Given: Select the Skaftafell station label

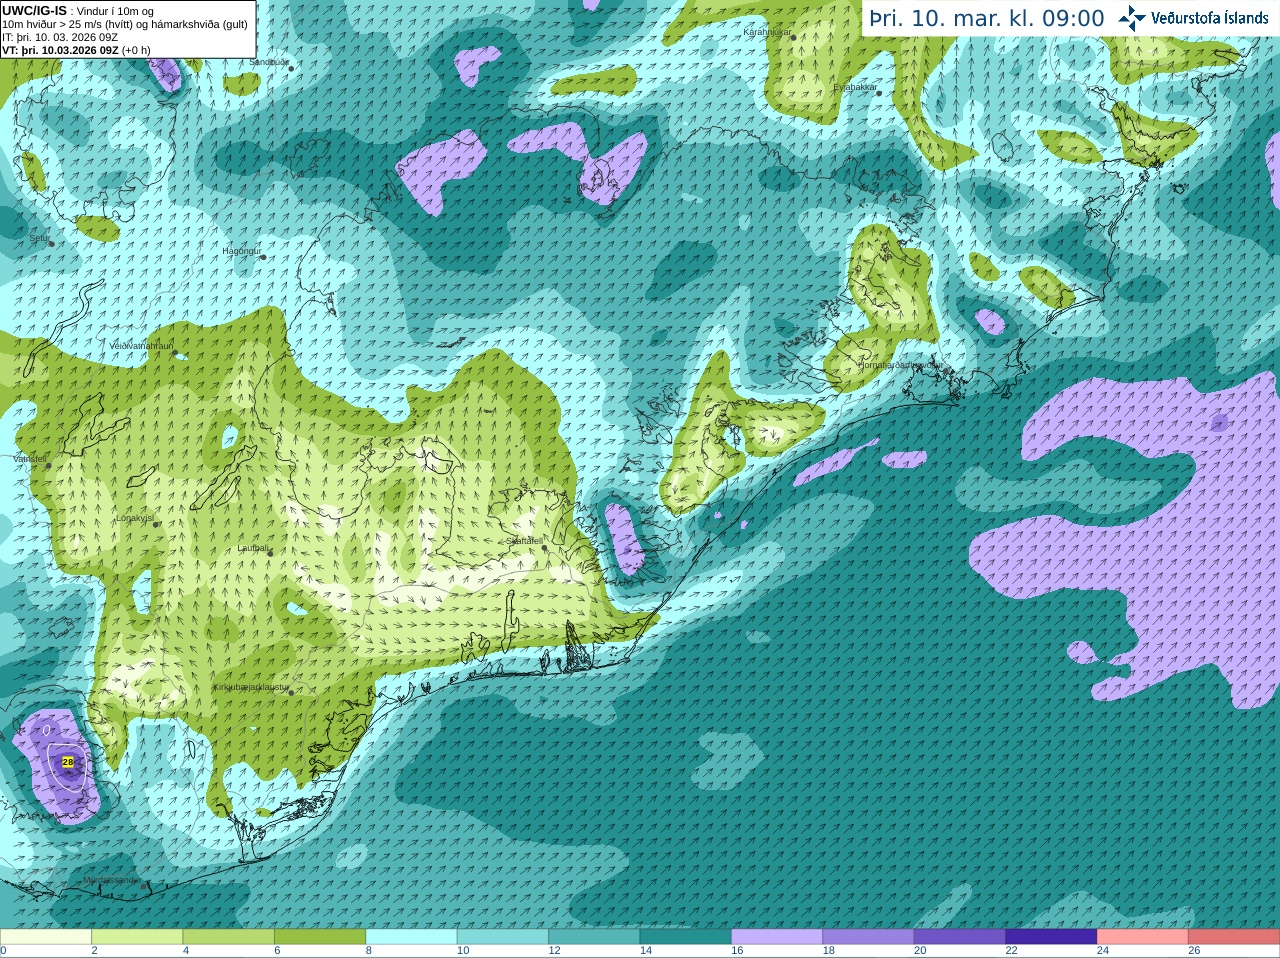Looking at the screenshot, I should pyautogui.click(x=524, y=541).
